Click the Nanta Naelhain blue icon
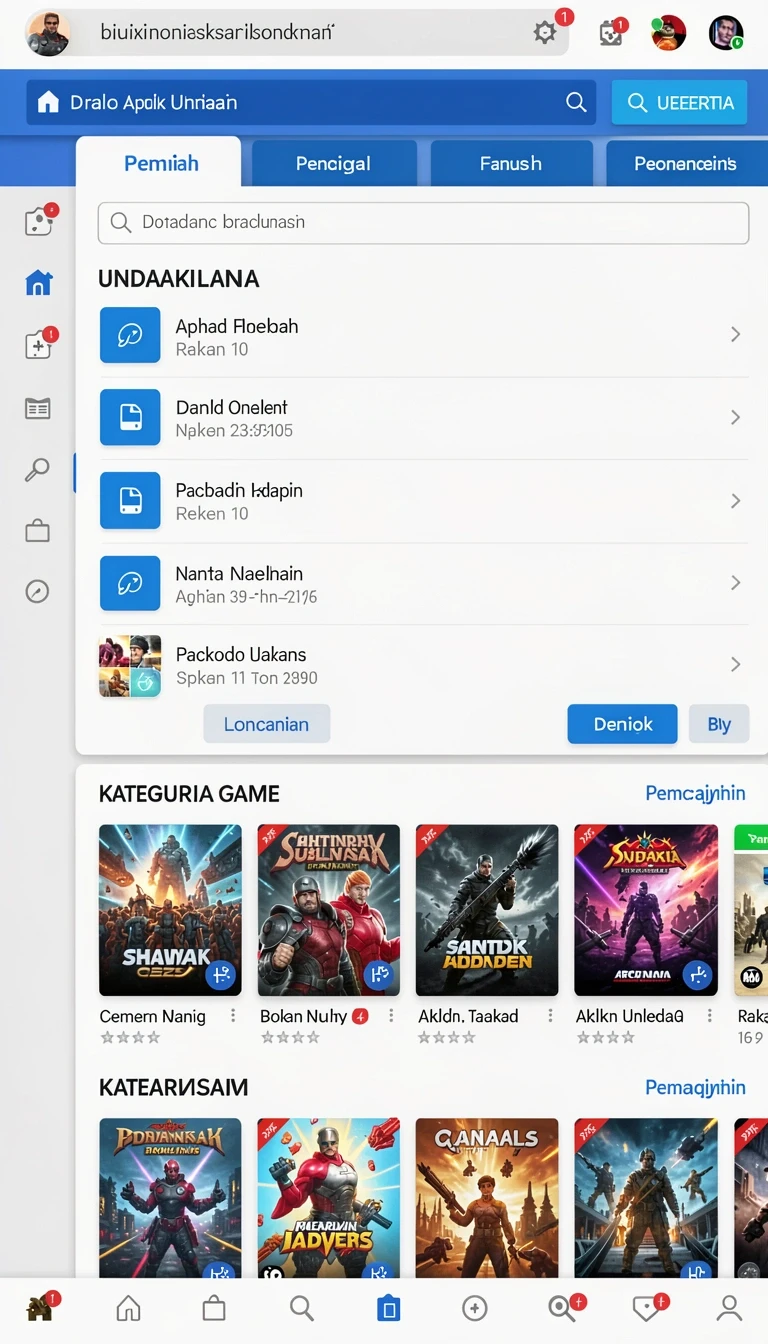 click(130, 583)
